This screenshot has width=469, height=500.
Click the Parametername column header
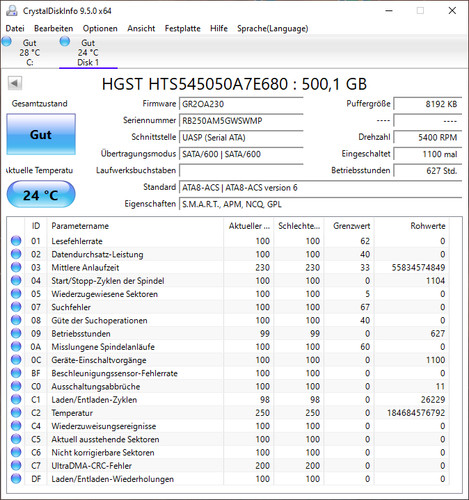[135, 226]
